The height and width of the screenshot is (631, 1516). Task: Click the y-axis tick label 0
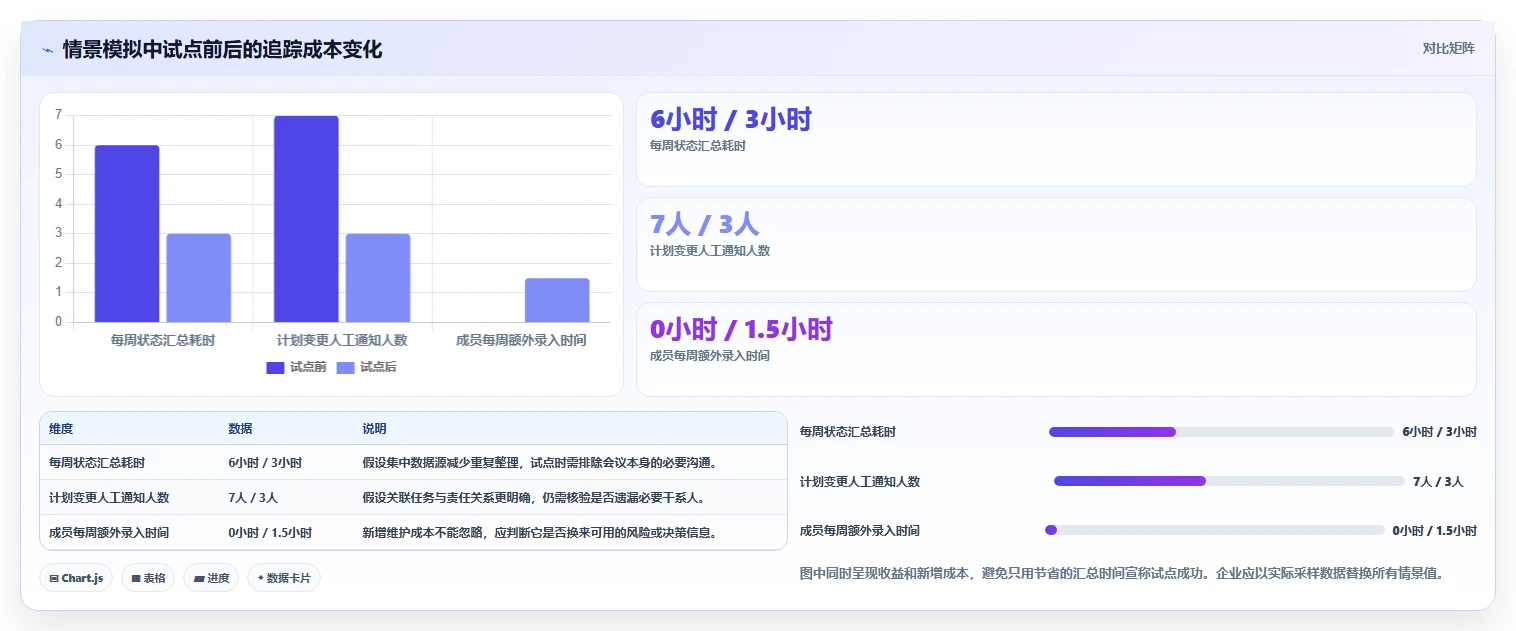tap(58, 322)
